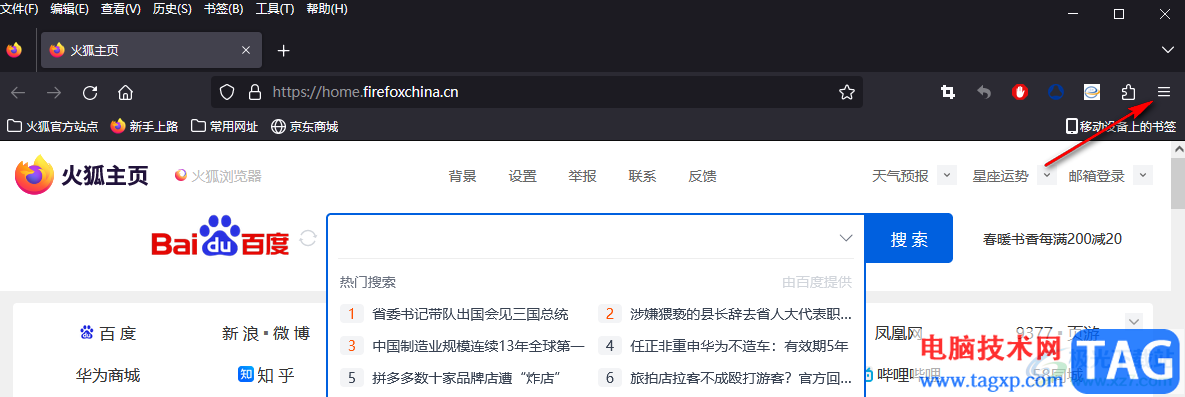Click the padlock site security icon
Image resolution: width=1185 pixels, height=397 pixels.
coord(255,92)
